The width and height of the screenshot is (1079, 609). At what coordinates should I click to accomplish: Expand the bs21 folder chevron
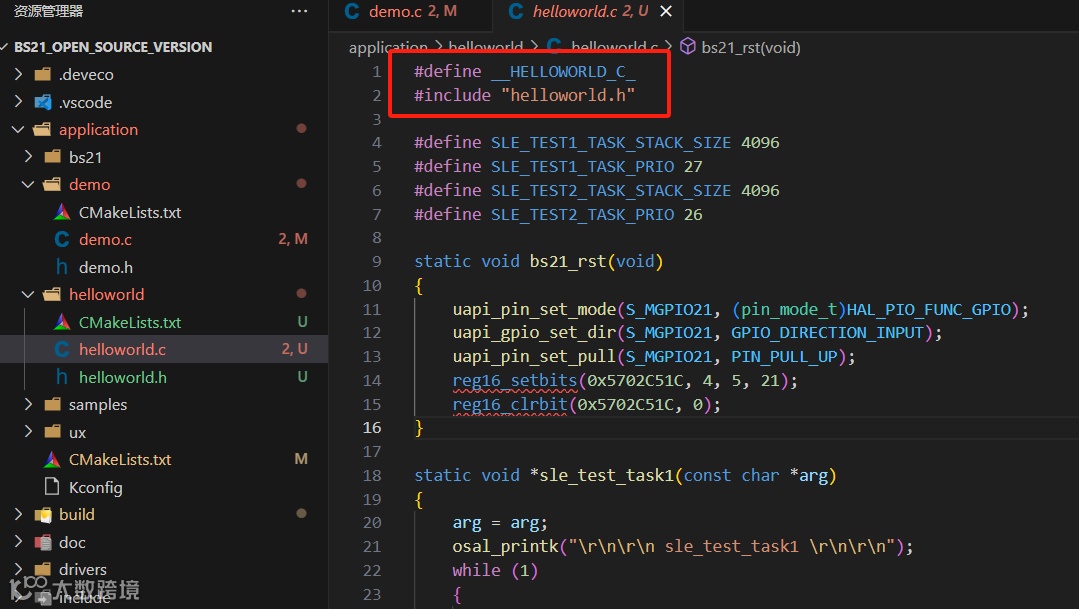click(x=28, y=157)
